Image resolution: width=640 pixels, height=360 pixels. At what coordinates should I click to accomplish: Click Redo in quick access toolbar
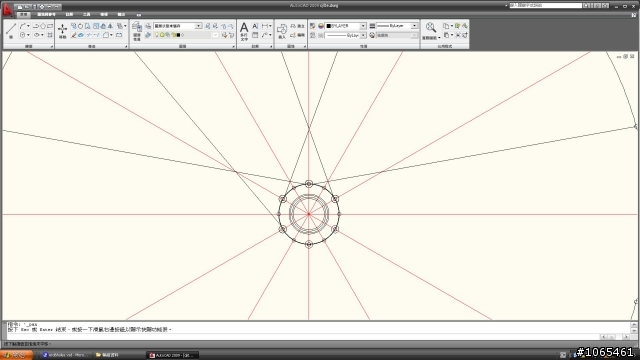56,7
